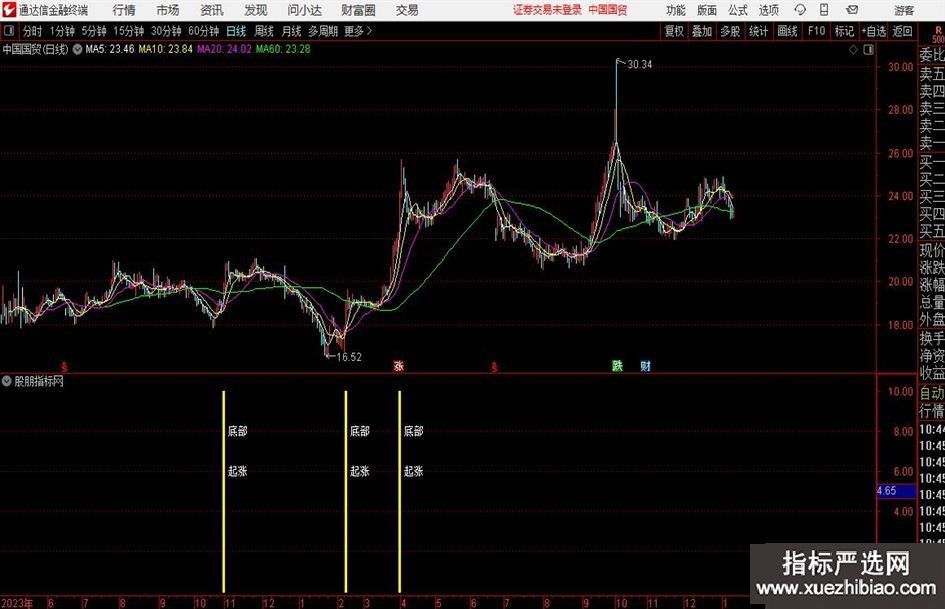945x609 pixels.
Task: Click the MA60: 23.28 value
Action: 283,49
